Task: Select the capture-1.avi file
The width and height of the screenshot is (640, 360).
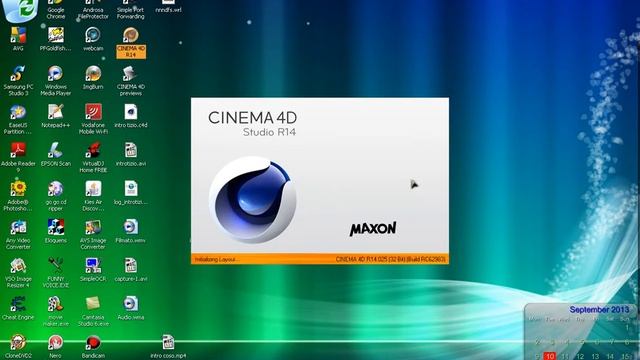Action: point(131,269)
